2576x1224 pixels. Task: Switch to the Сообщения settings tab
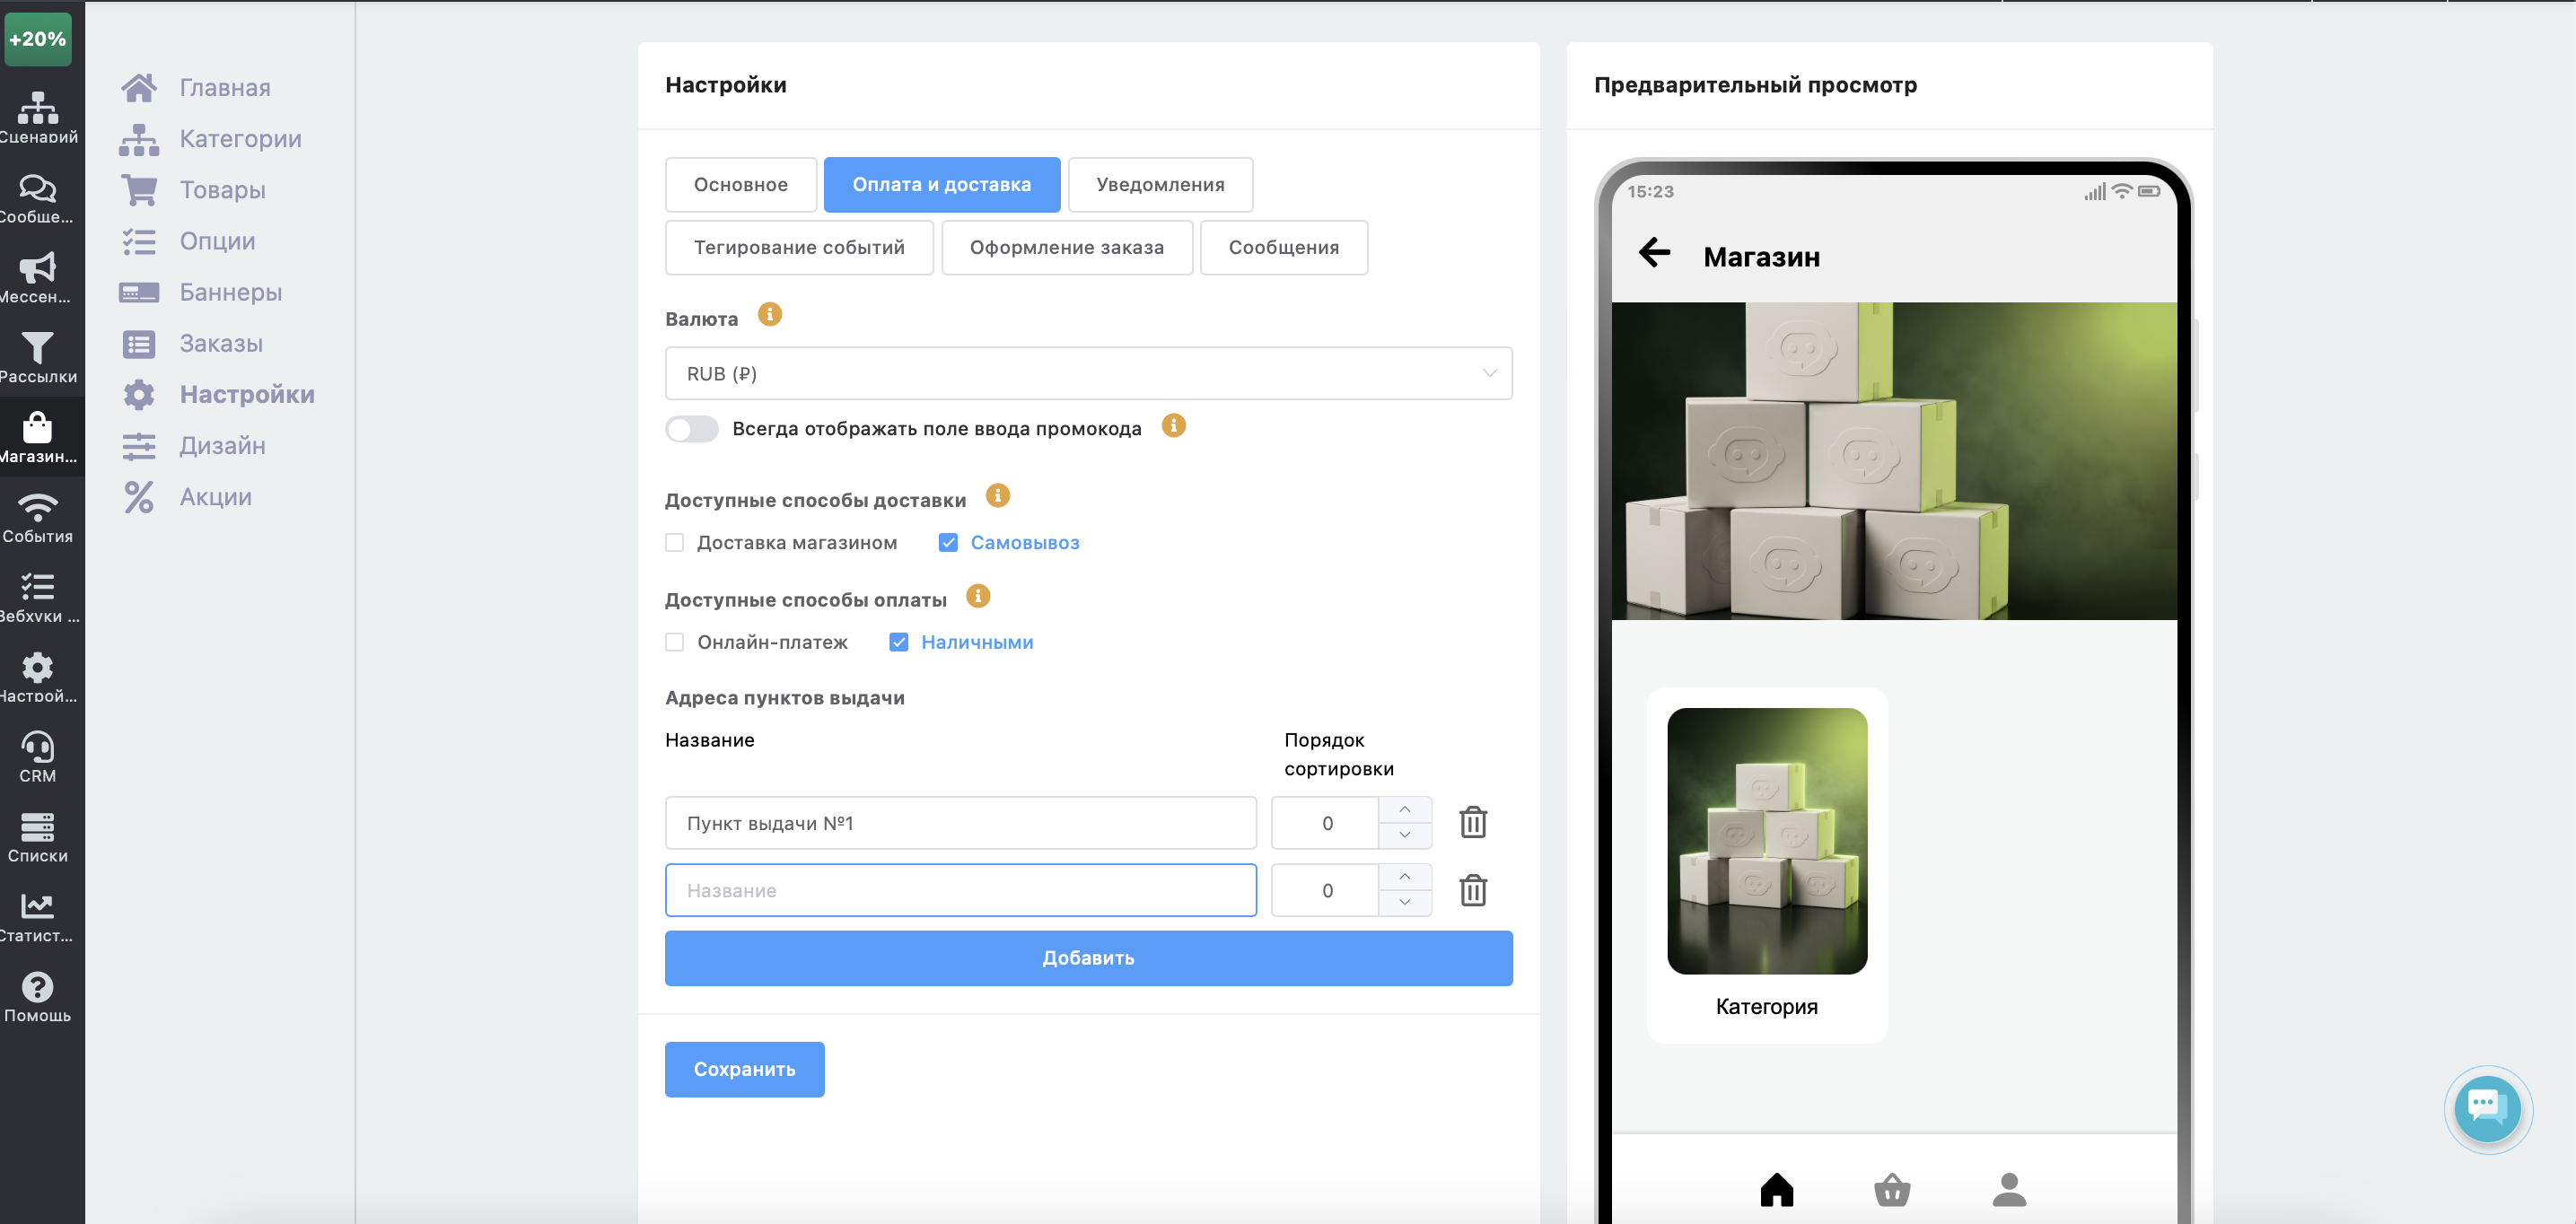click(x=1284, y=247)
